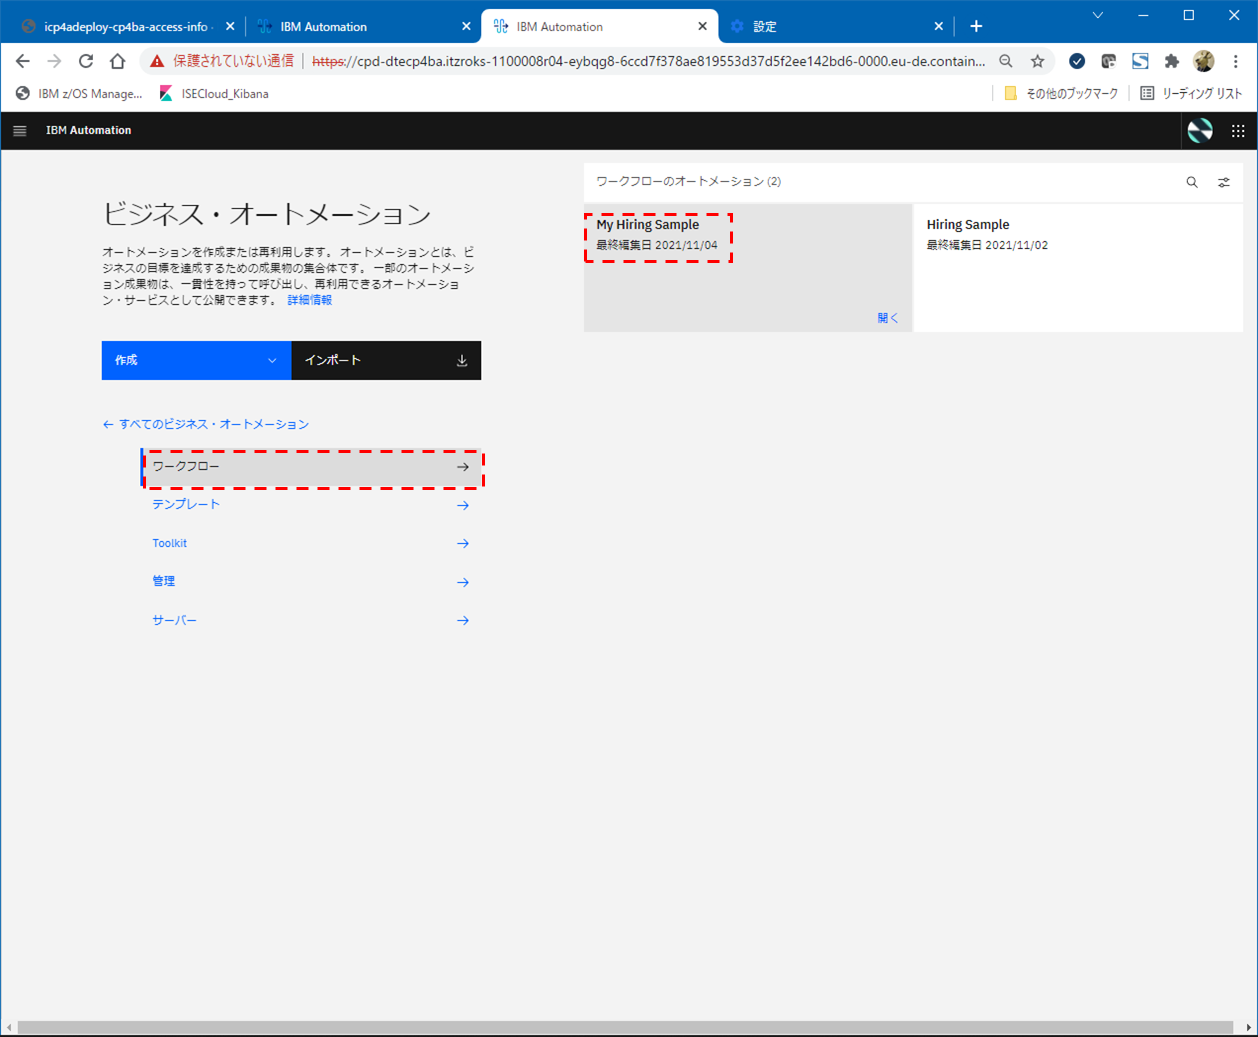Click the browser forward arrow
Viewport: 1258px width, 1037px height.
click(54, 61)
